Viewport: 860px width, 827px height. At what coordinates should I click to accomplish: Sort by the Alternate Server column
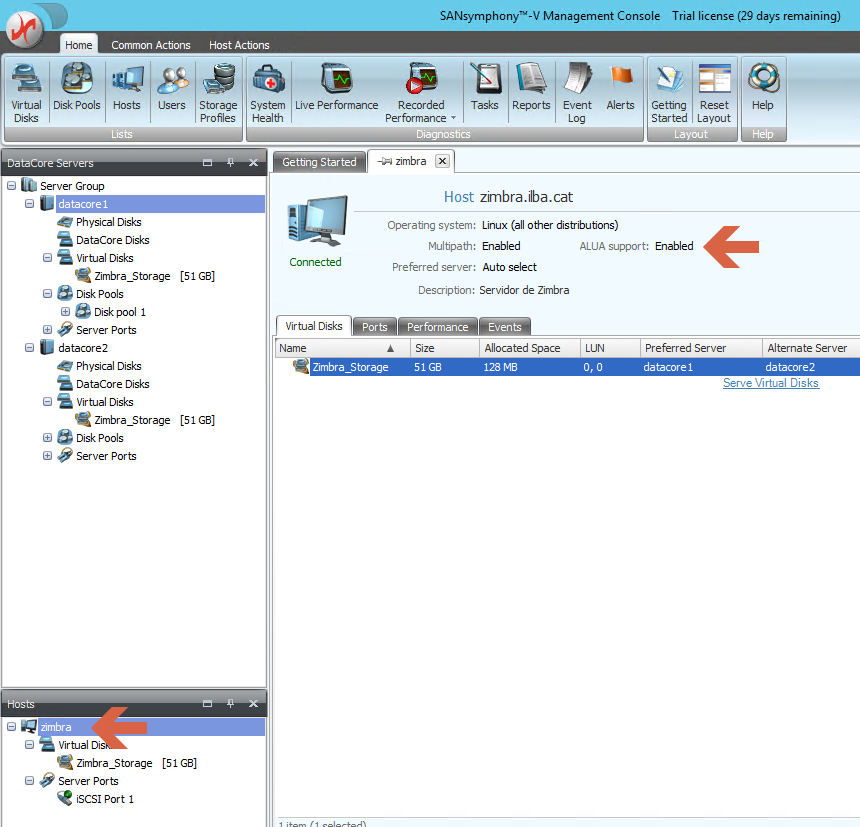click(811, 348)
